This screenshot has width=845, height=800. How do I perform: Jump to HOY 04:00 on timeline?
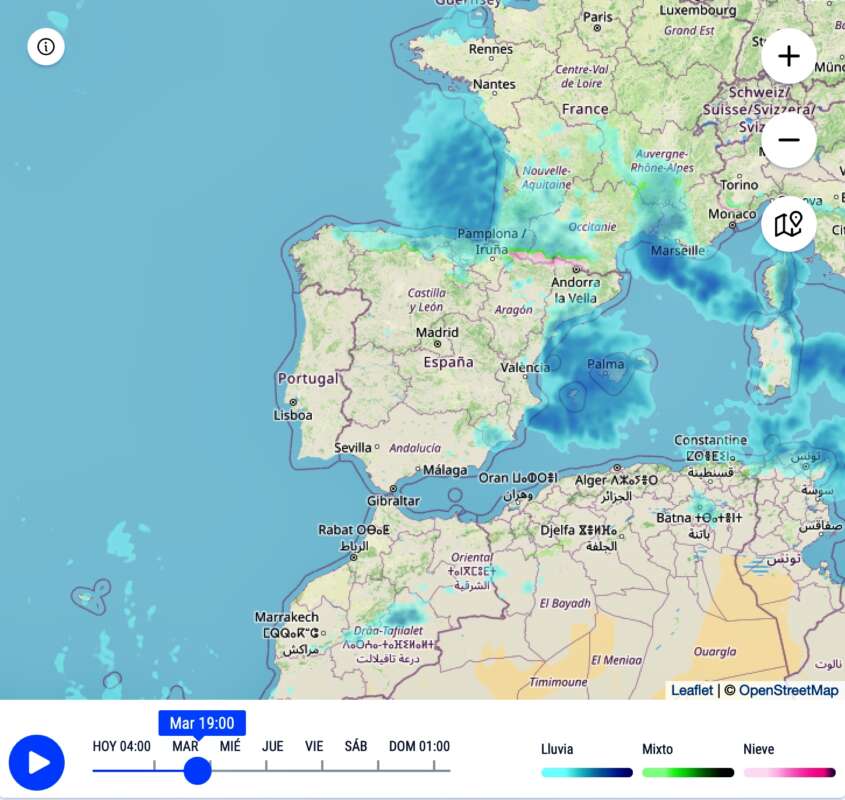point(122,746)
